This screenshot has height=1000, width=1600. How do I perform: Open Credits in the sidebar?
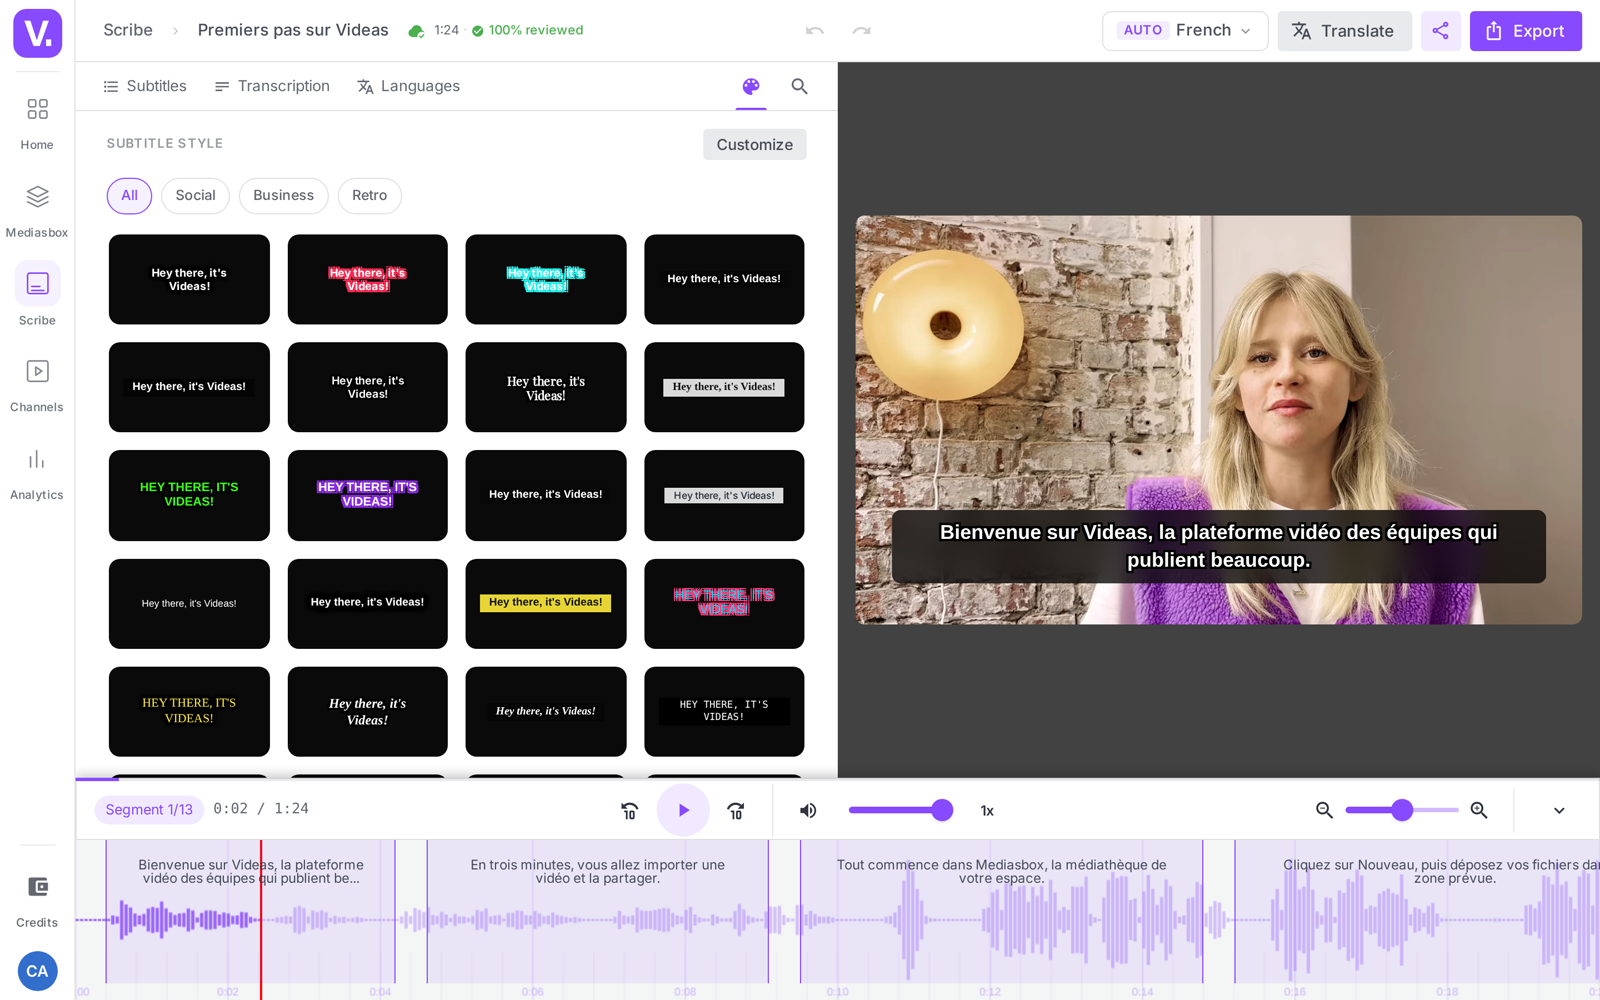click(x=37, y=901)
